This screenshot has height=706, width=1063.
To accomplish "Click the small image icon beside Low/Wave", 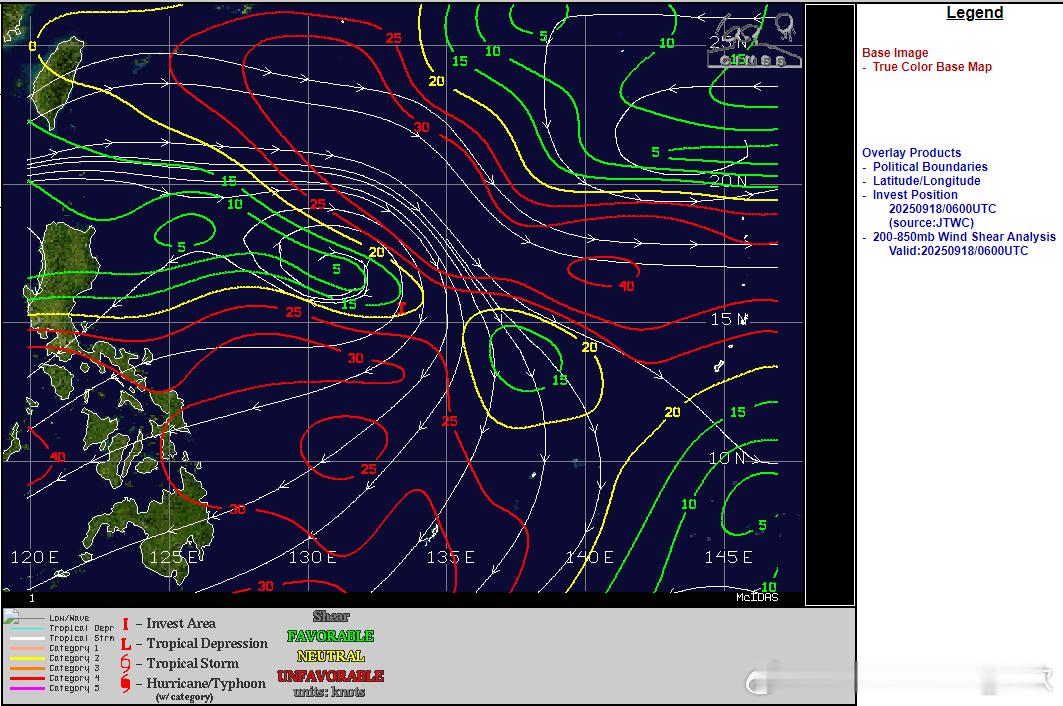I will (x=11, y=616).
